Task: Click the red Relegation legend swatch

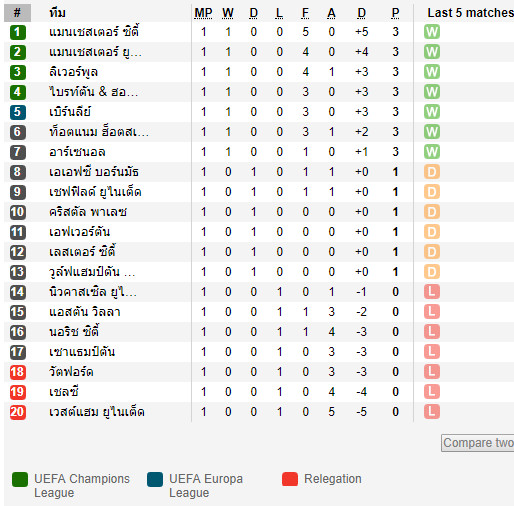Action: (x=290, y=479)
